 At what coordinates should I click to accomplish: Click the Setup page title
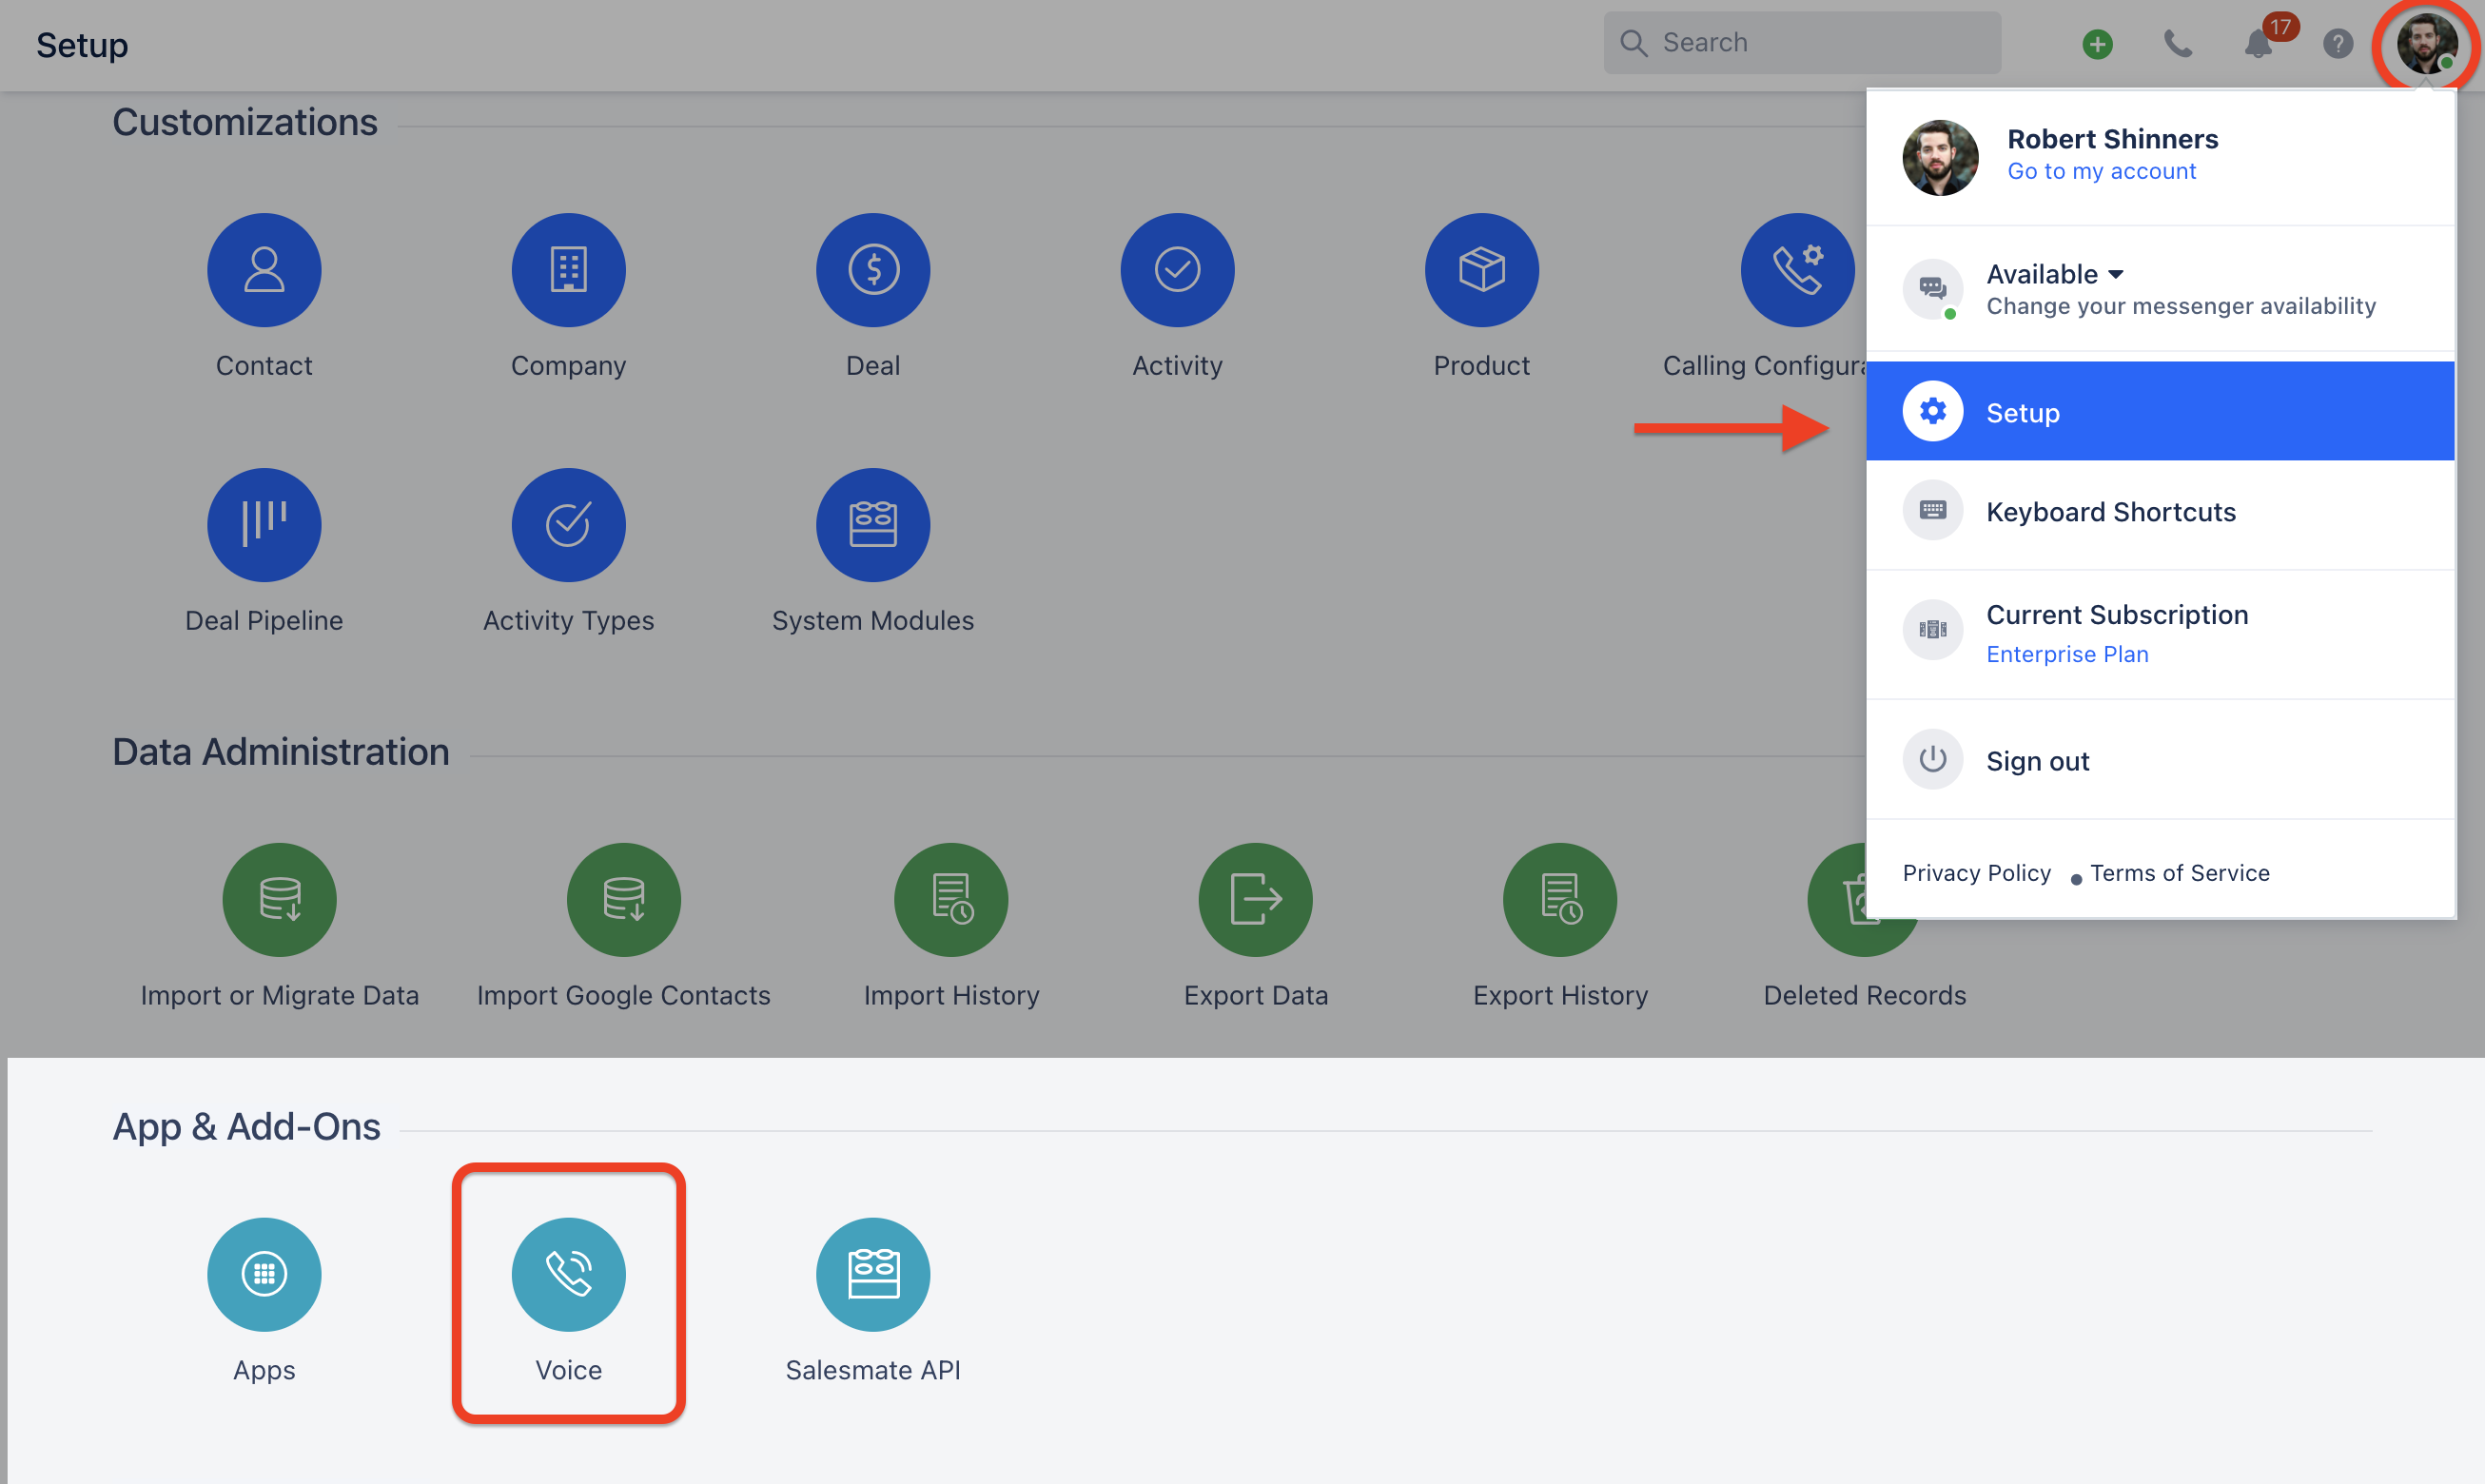point(82,45)
